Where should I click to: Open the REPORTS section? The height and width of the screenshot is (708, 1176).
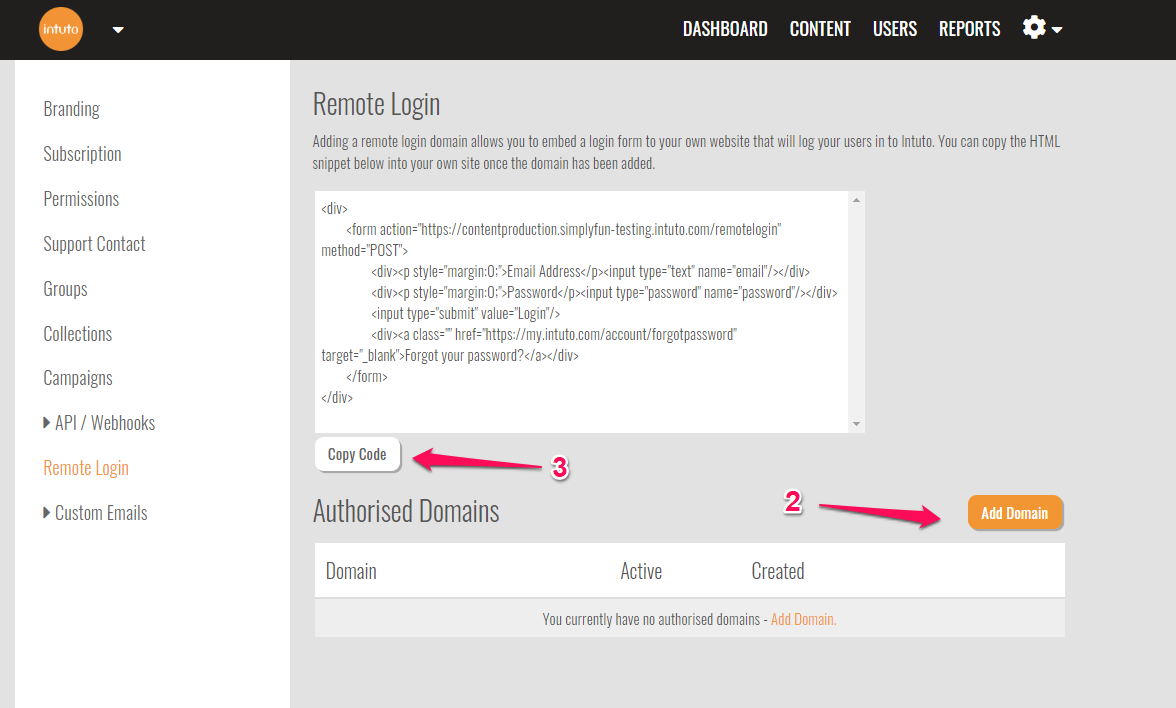[969, 28]
